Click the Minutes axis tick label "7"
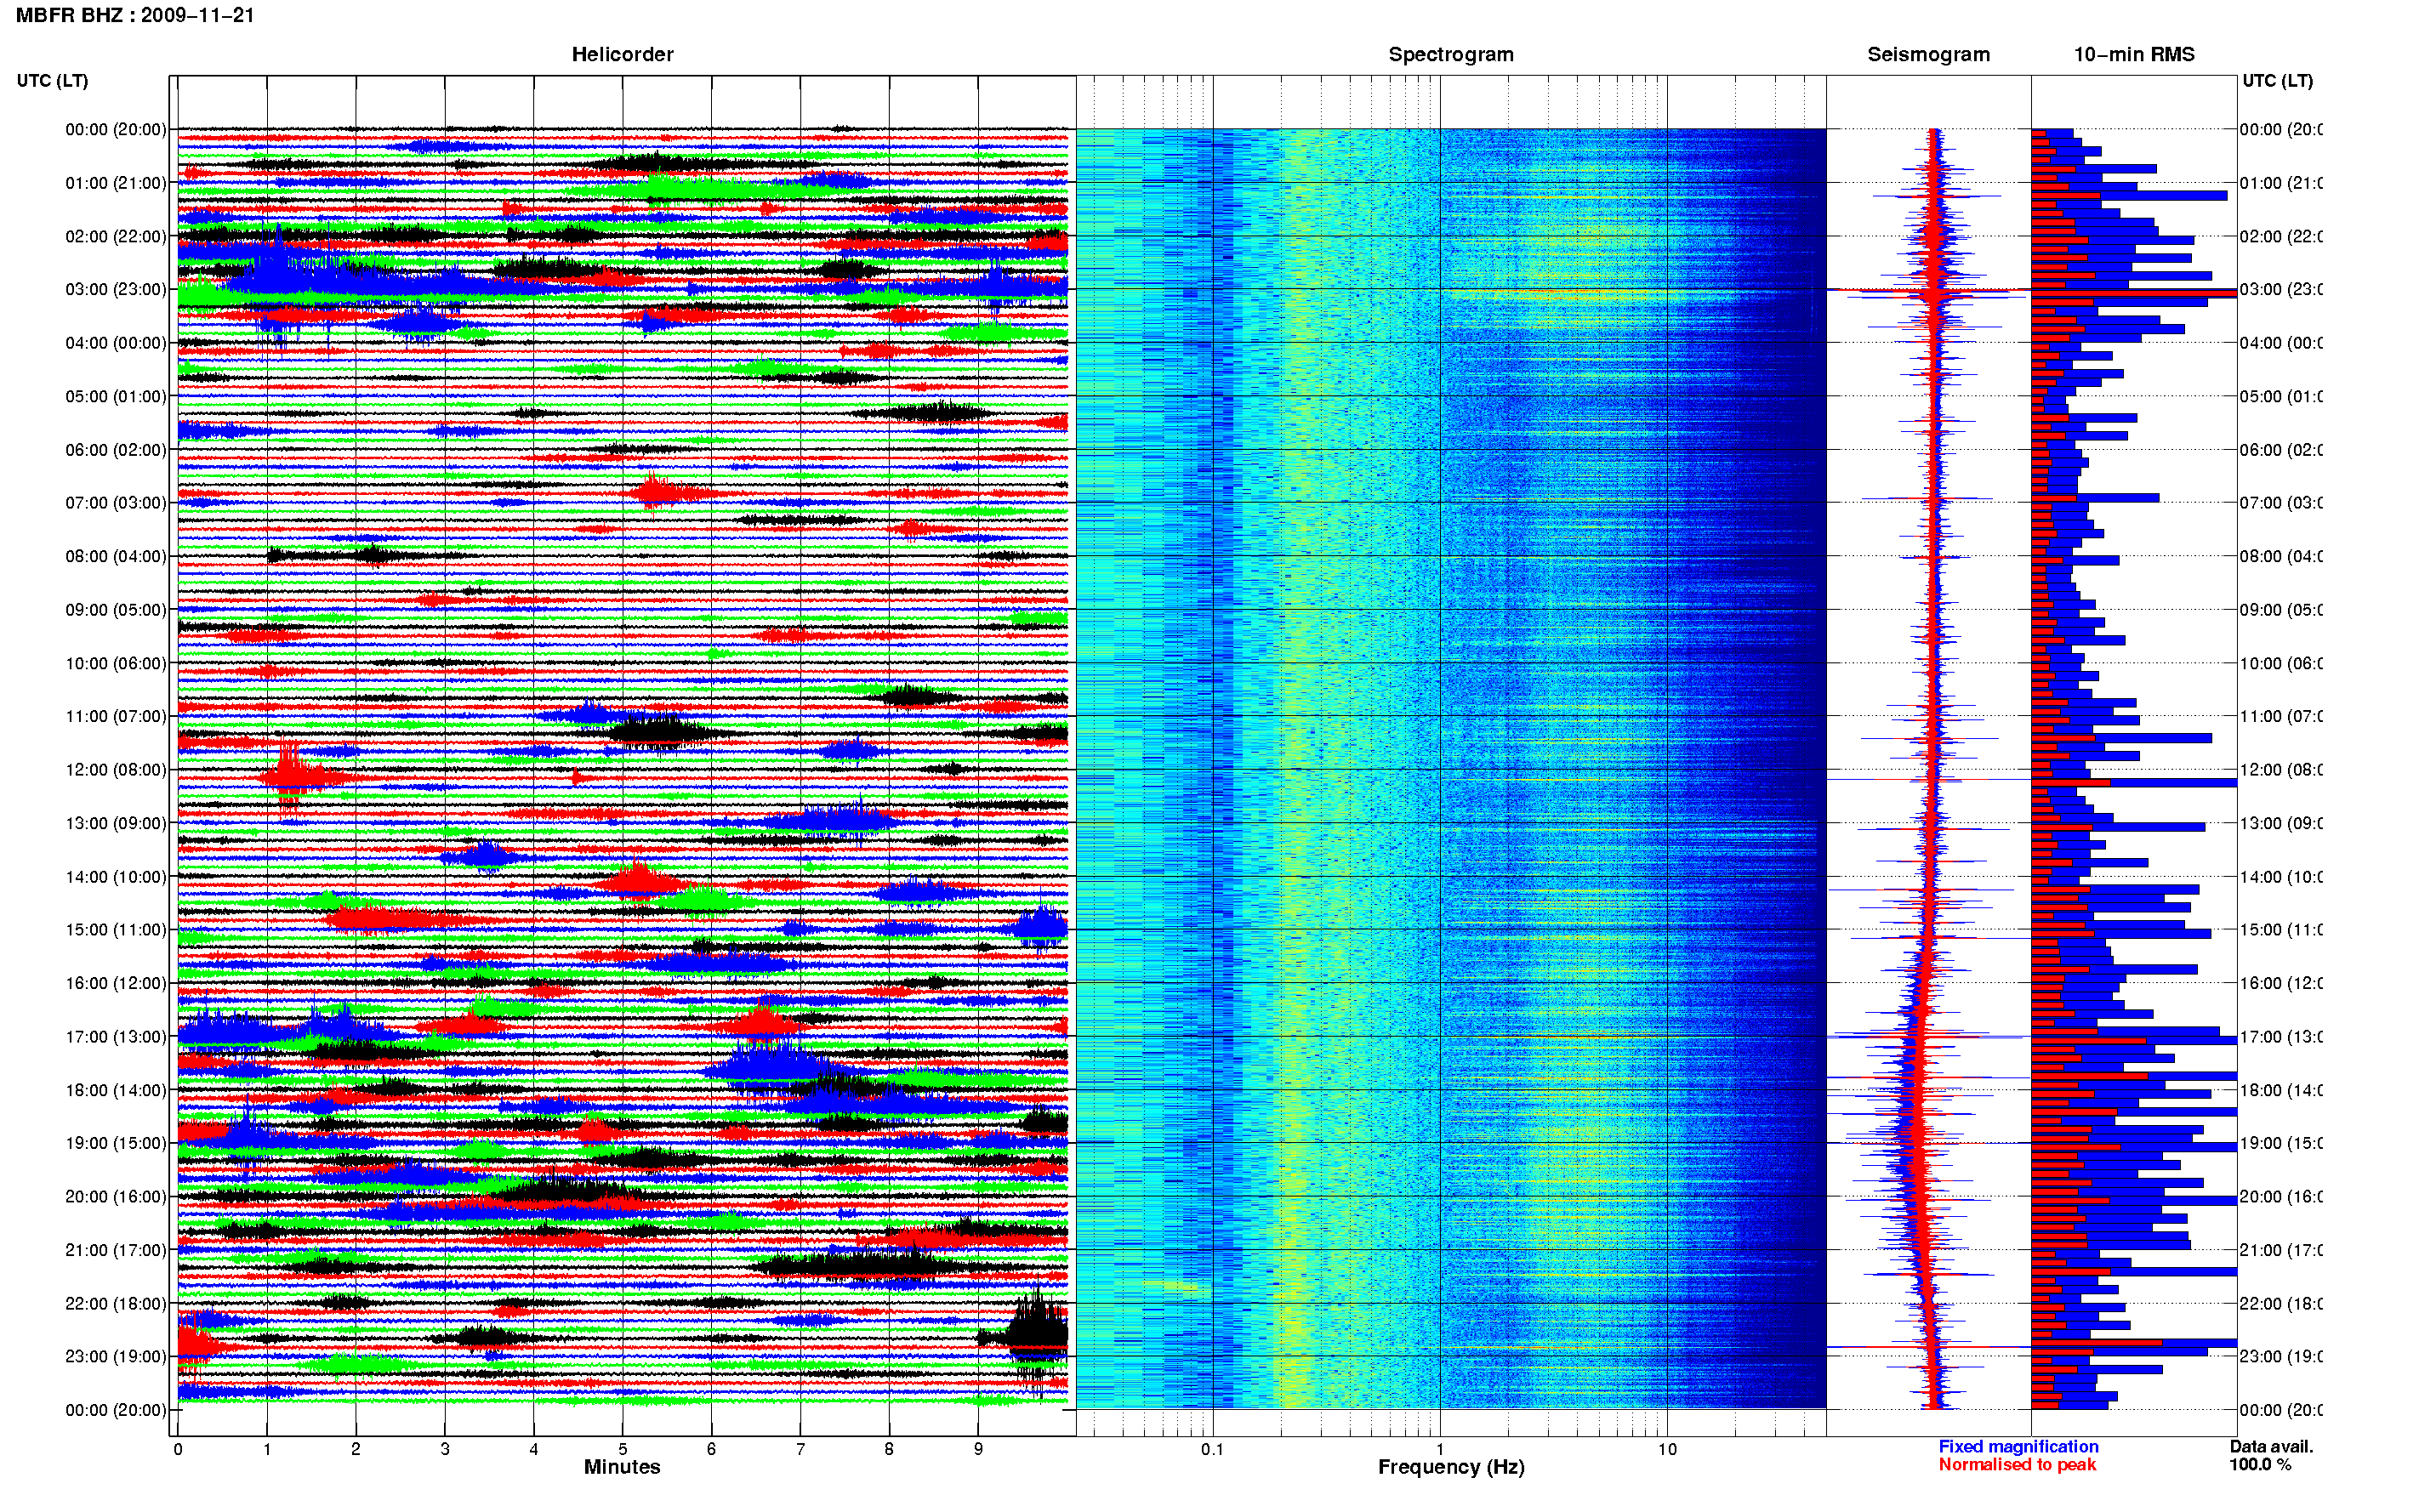Screen dimensions: 2419x1512 (x=800, y=1449)
